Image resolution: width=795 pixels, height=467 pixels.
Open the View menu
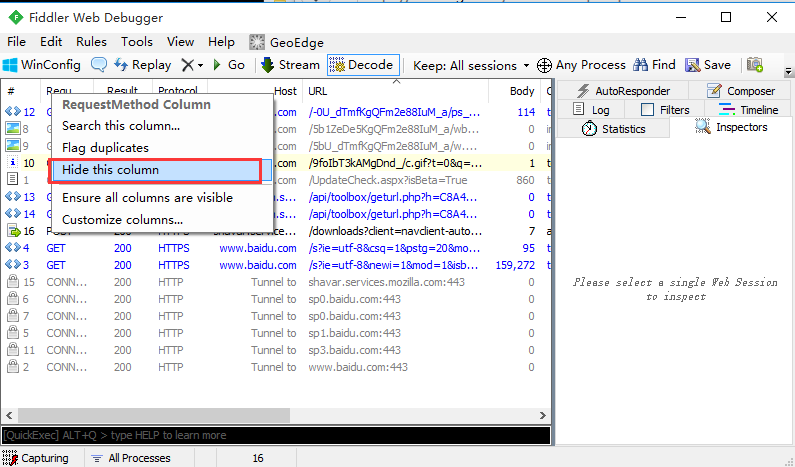[180, 42]
